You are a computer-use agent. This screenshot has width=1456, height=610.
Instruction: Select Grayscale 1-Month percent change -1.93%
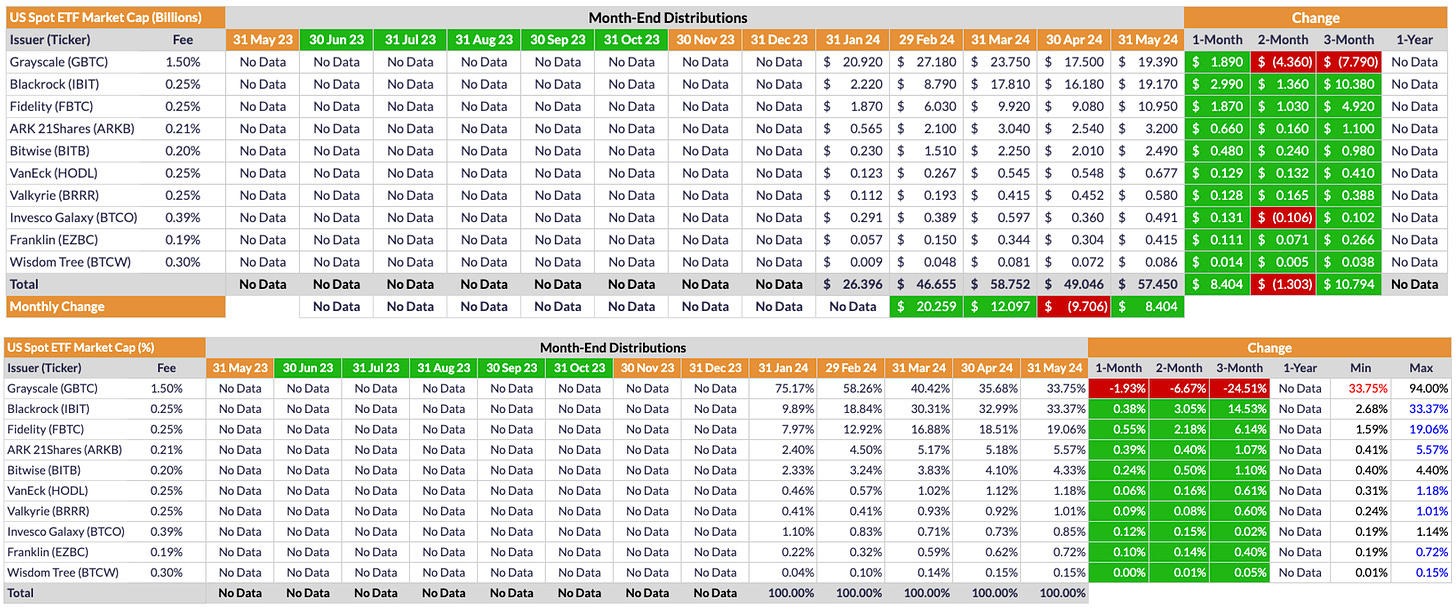1119,388
